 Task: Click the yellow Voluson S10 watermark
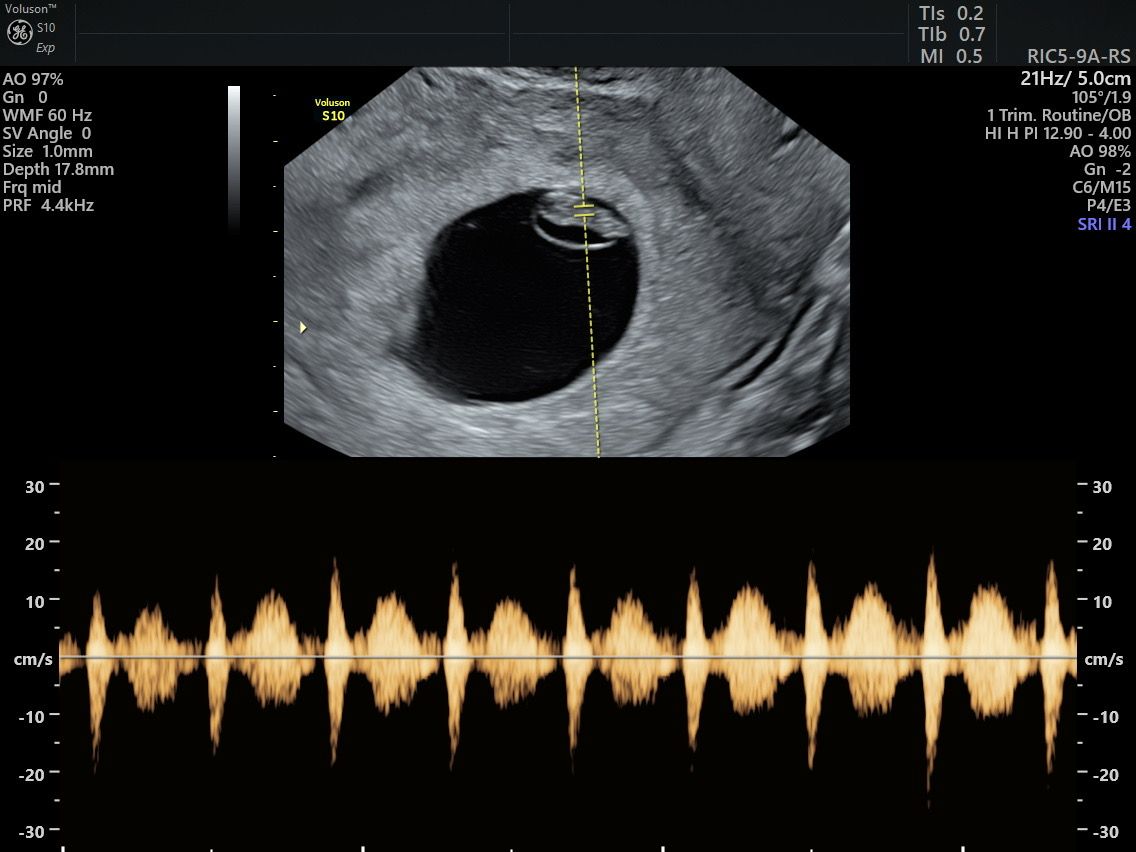click(x=330, y=110)
